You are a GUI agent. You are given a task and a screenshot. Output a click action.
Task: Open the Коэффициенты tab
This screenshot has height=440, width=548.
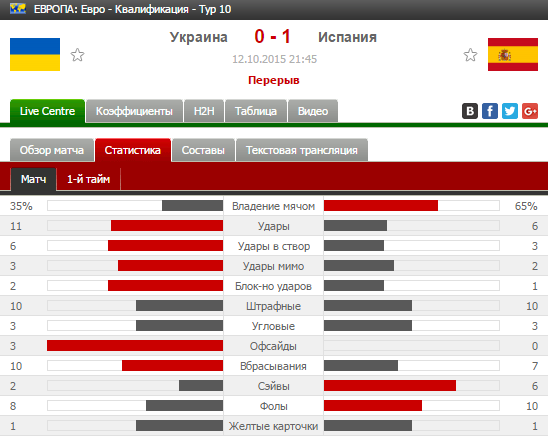[x=134, y=111]
